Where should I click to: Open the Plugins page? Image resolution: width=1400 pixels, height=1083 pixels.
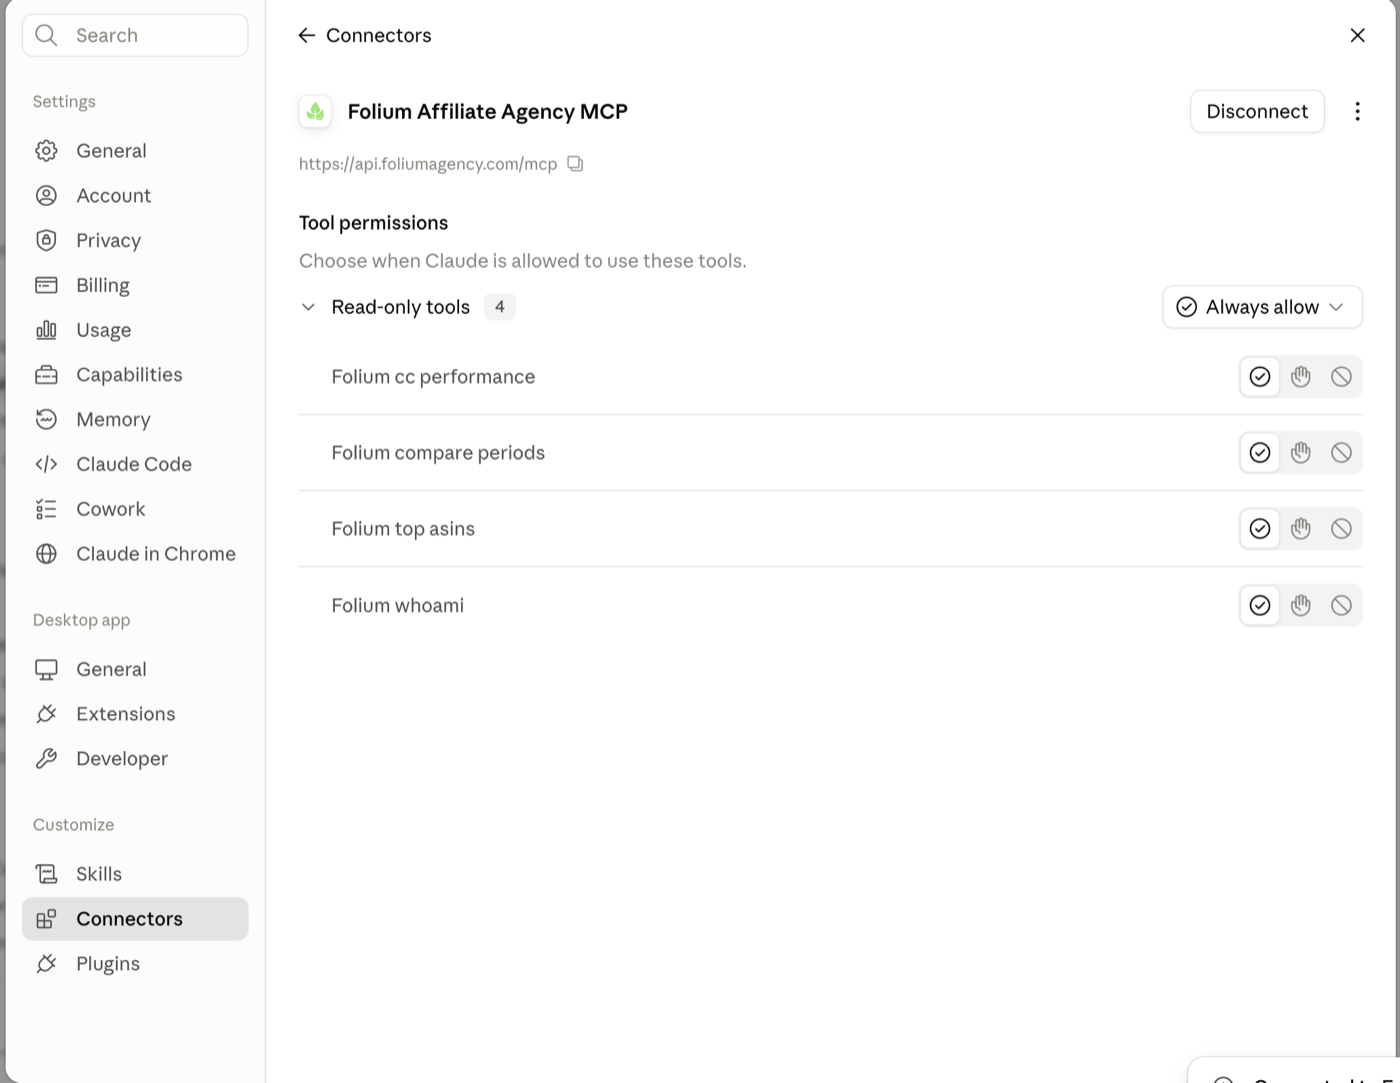point(135,964)
